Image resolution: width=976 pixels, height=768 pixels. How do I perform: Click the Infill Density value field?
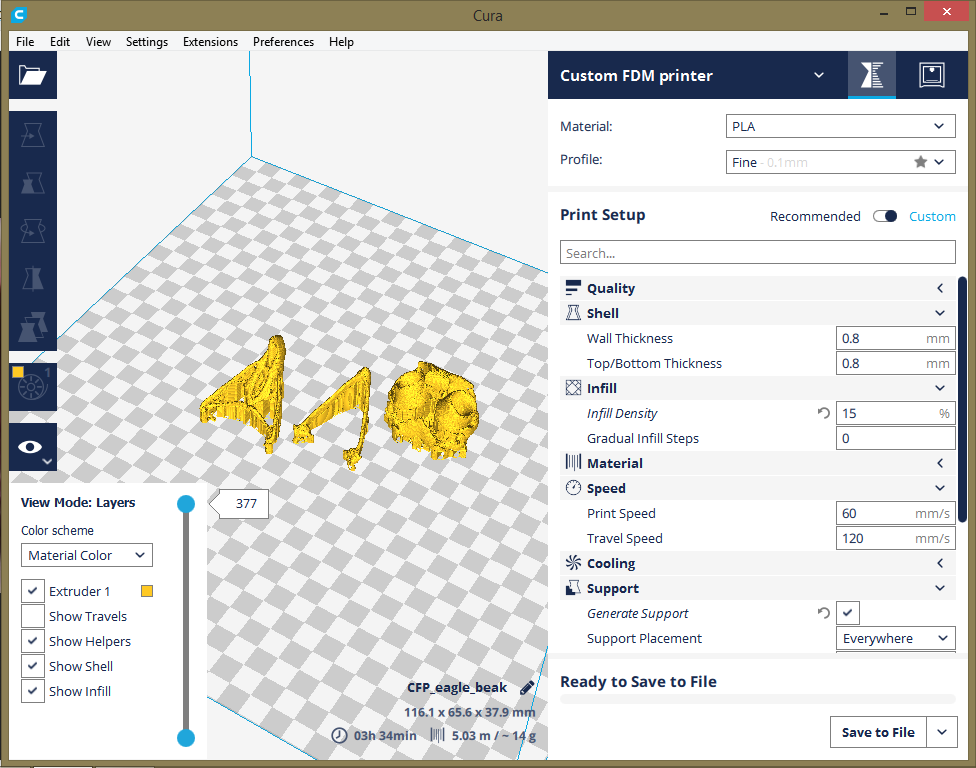click(895, 413)
